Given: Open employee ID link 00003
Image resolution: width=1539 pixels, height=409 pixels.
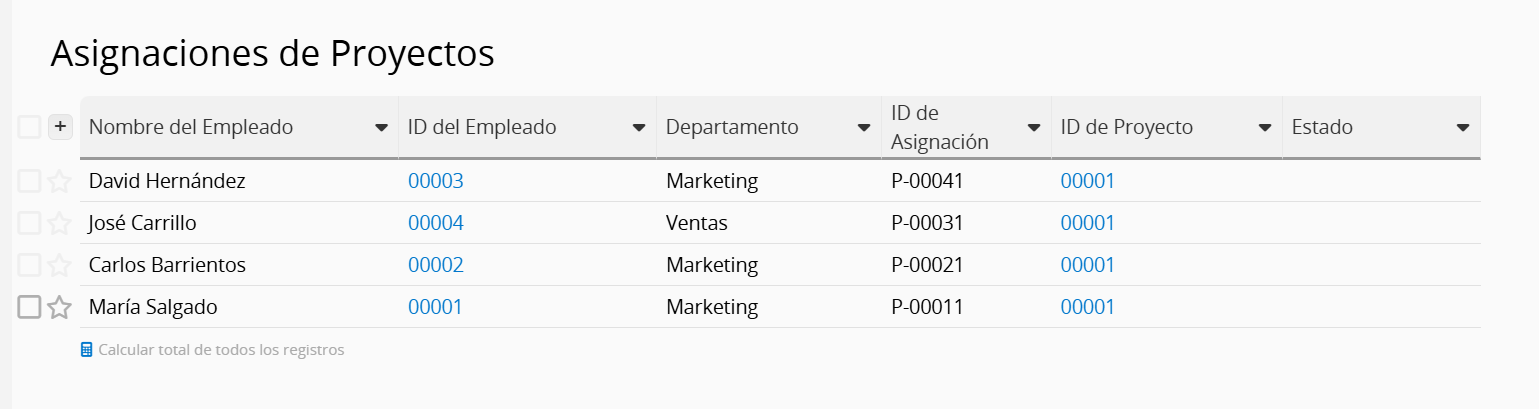Looking at the screenshot, I should (436, 181).
